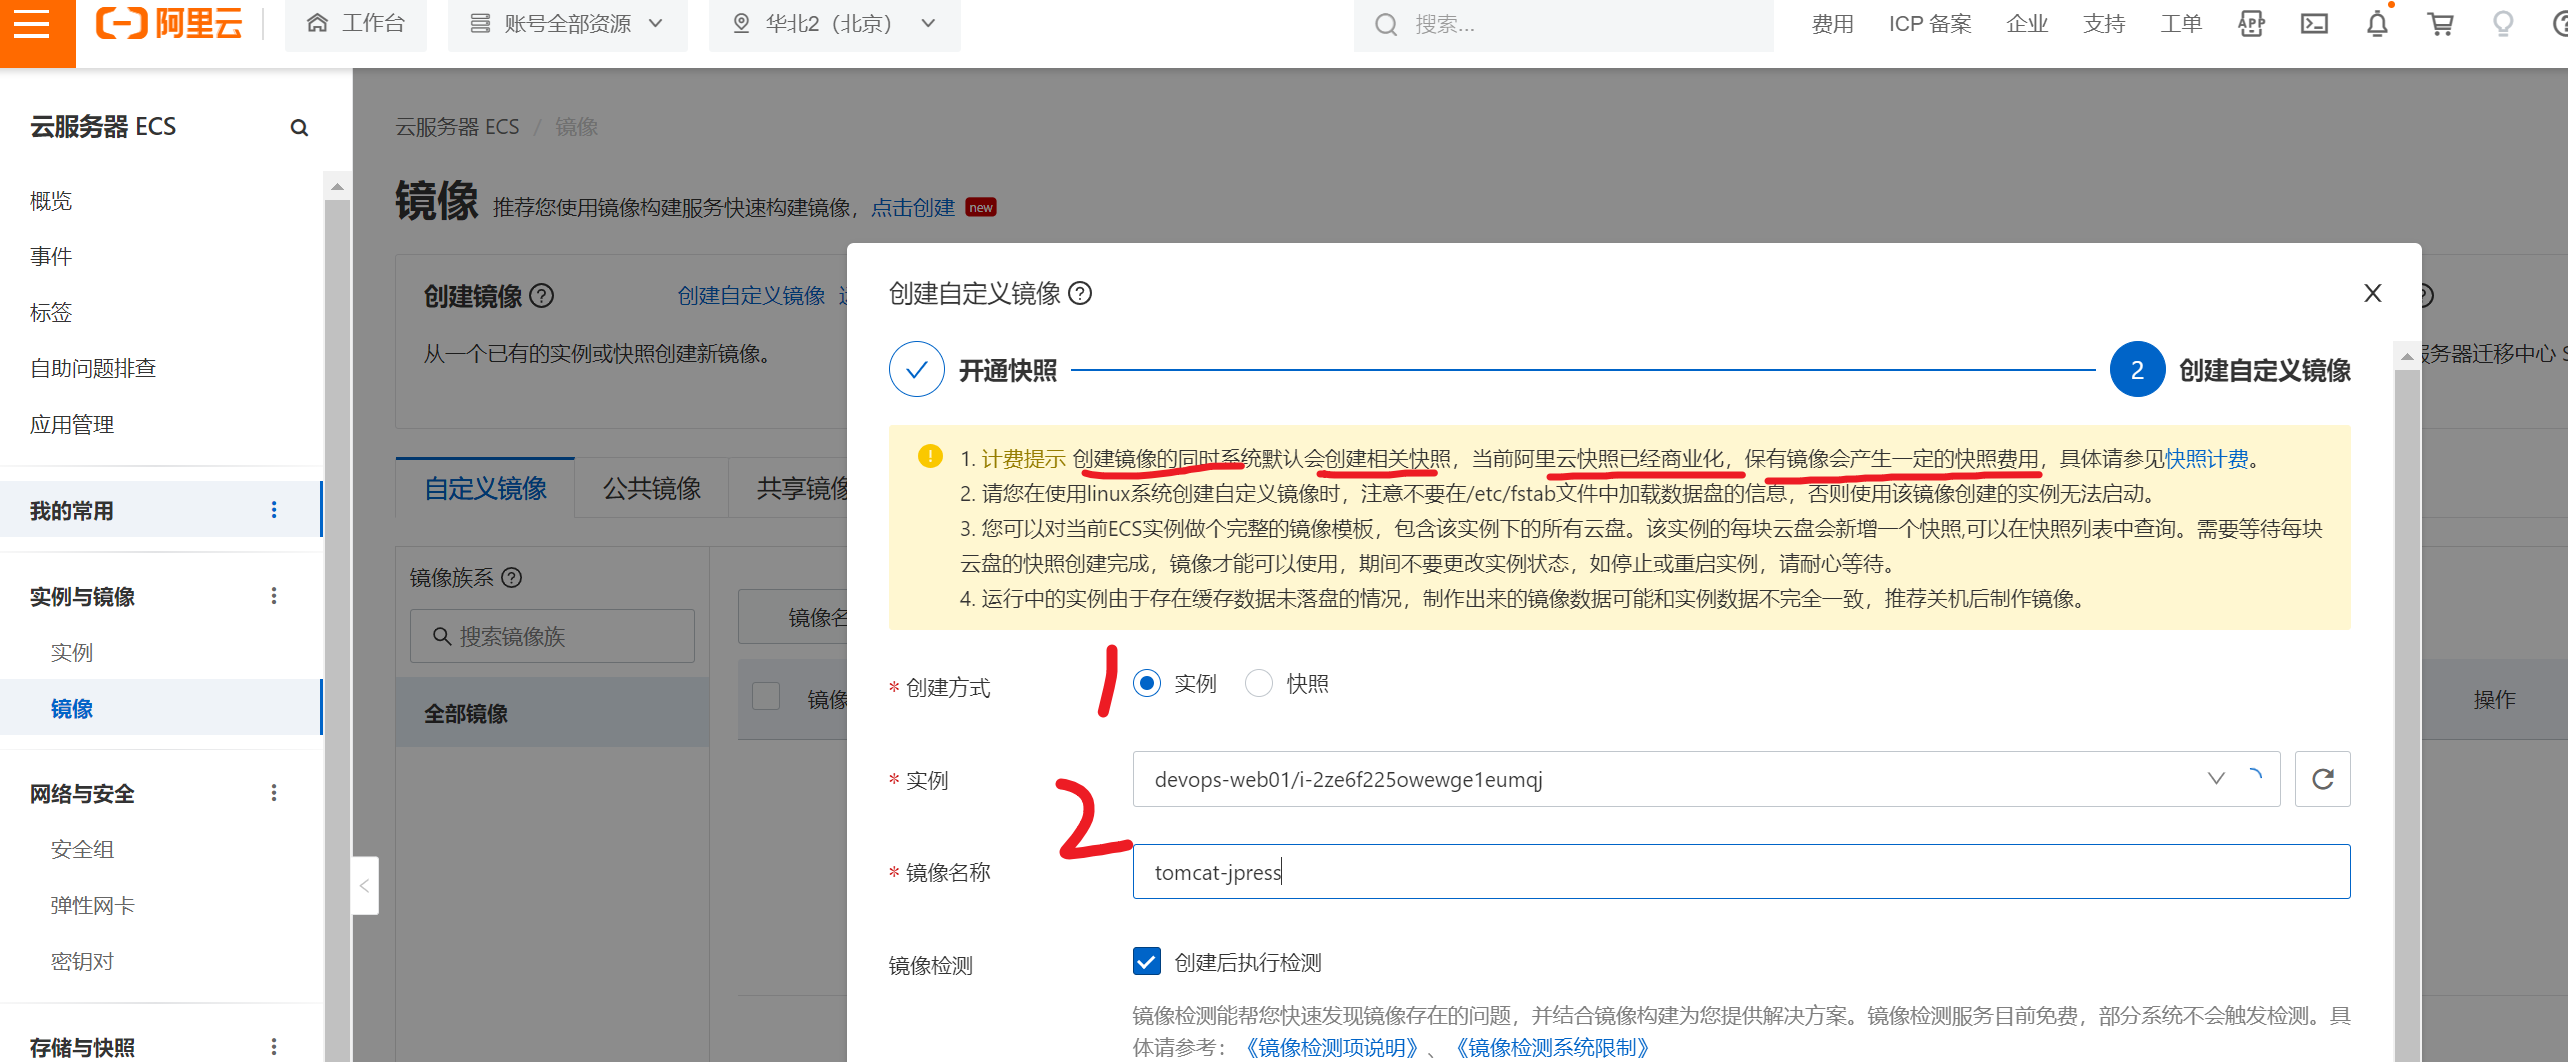
Task: Select the 快照 creation method radio
Action: [1259, 683]
